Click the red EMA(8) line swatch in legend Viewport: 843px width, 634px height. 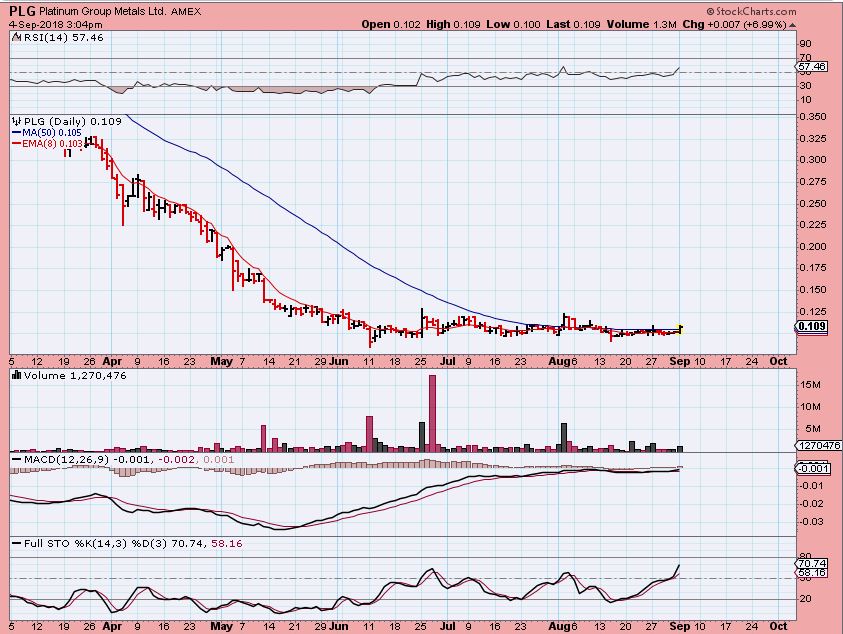tap(16, 144)
